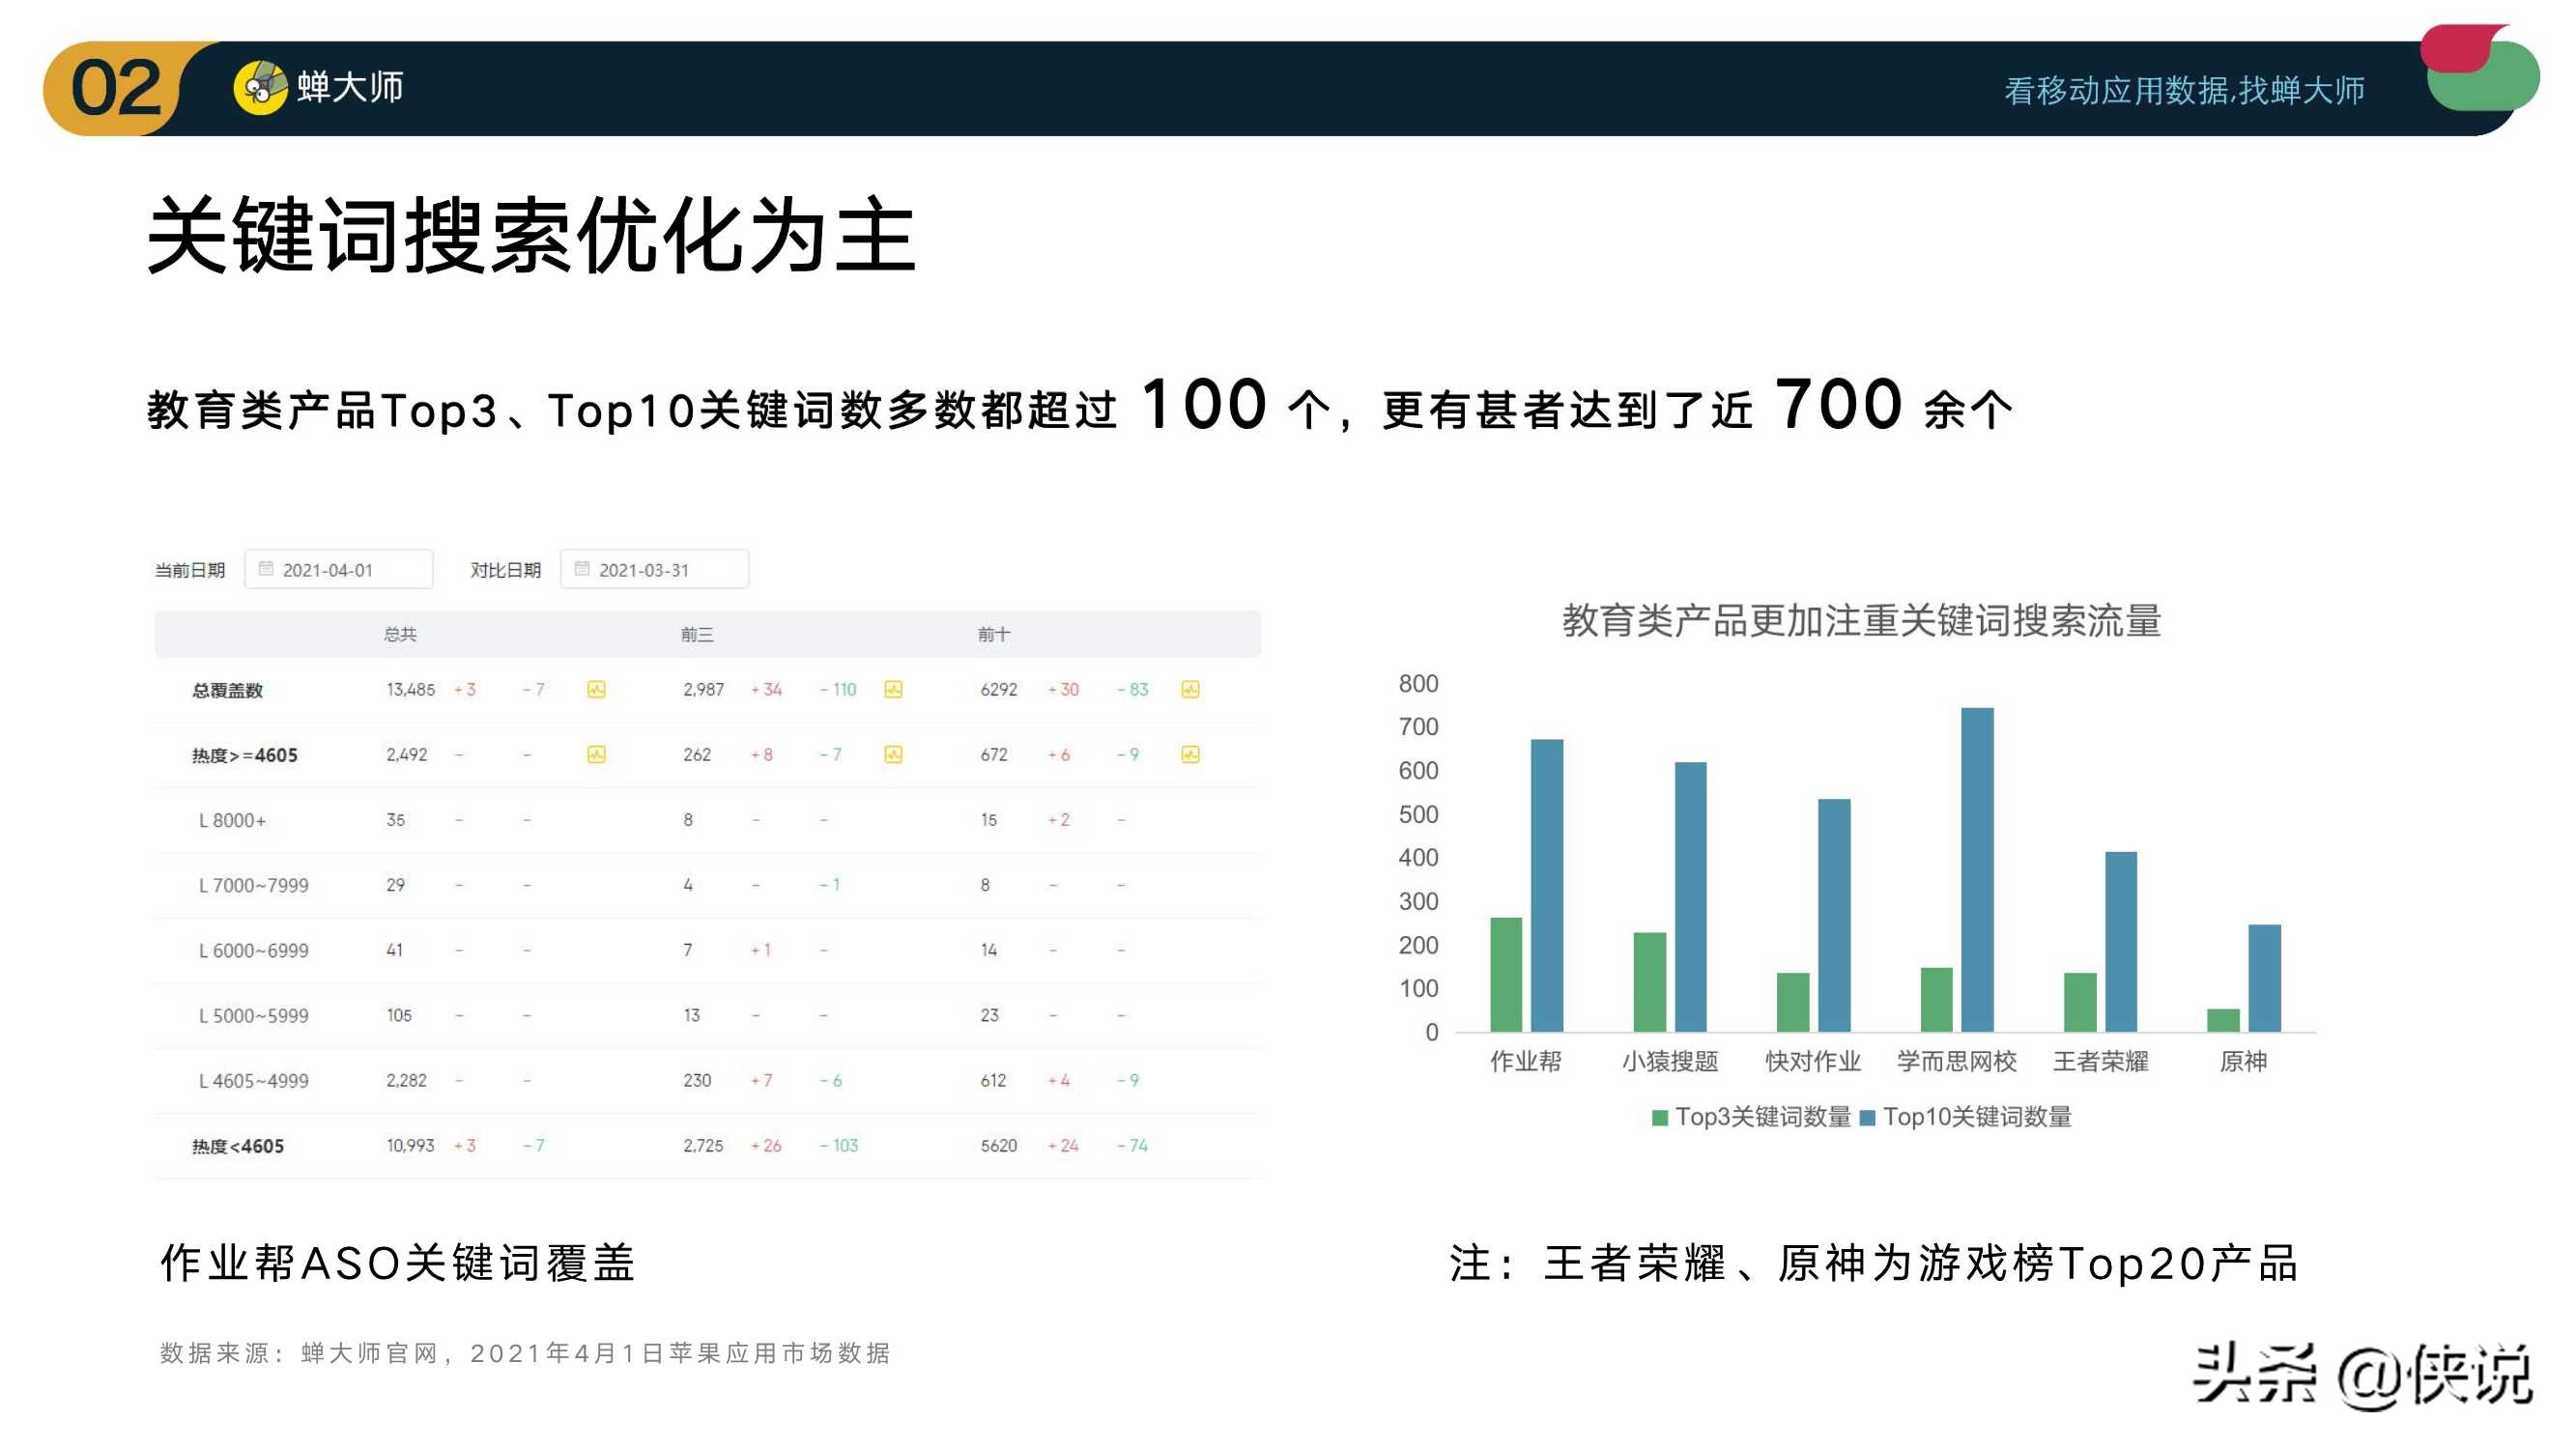
Task: Click the 数据来源 footnote text
Action: click(525, 1353)
